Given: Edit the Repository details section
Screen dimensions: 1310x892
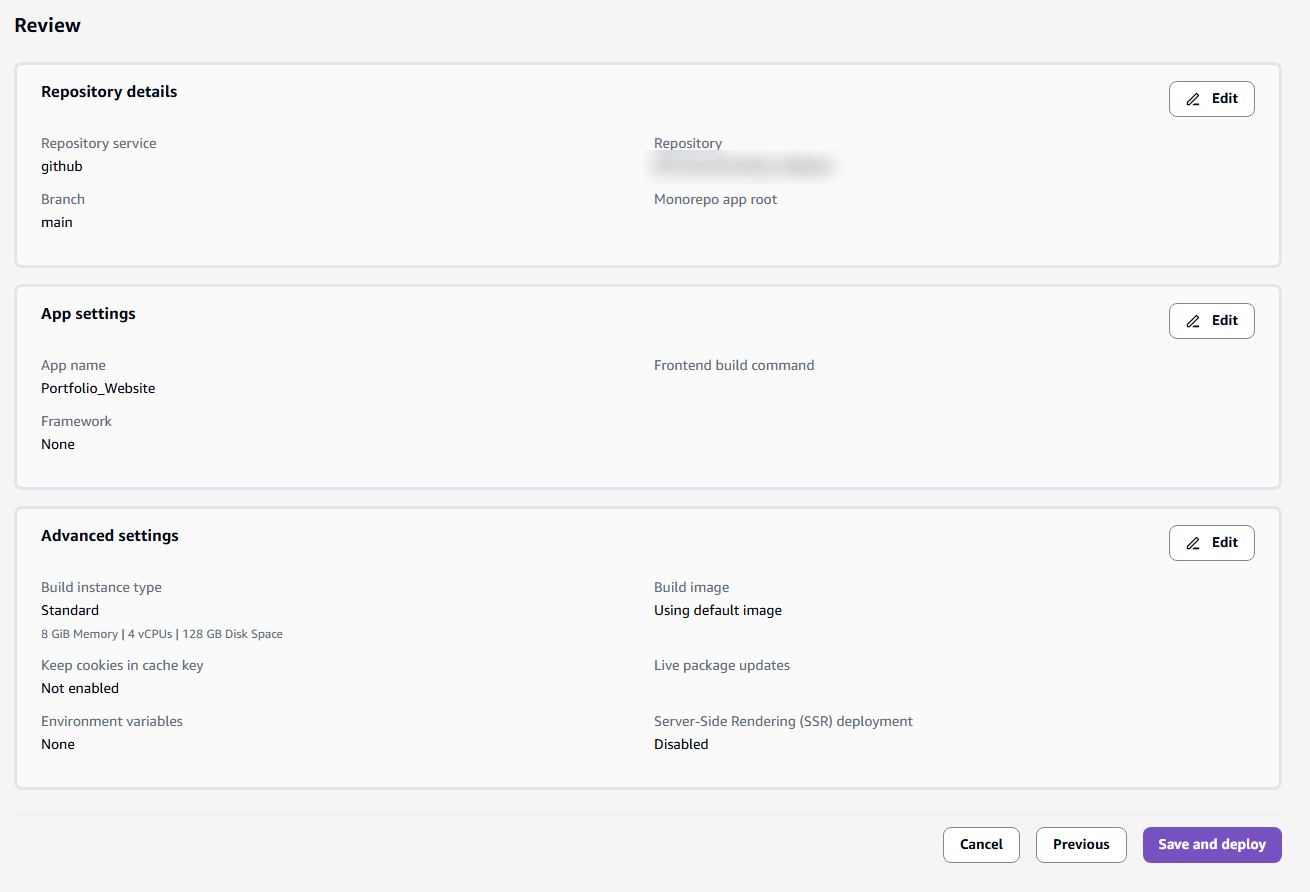Looking at the screenshot, I should tap(1211, 98).
